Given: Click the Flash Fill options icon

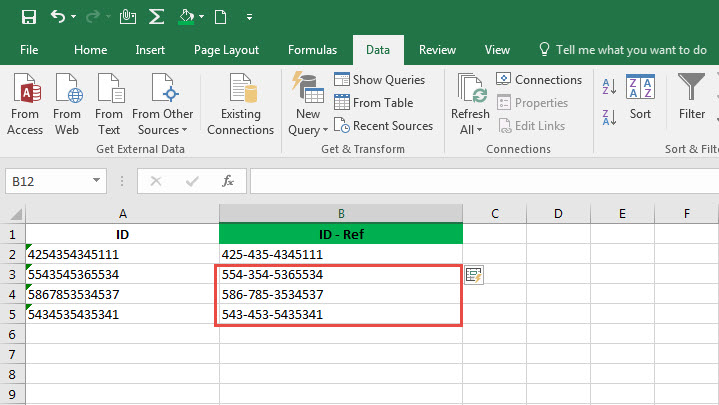Looking at the screenshot, I should click(x=474, y=275).
